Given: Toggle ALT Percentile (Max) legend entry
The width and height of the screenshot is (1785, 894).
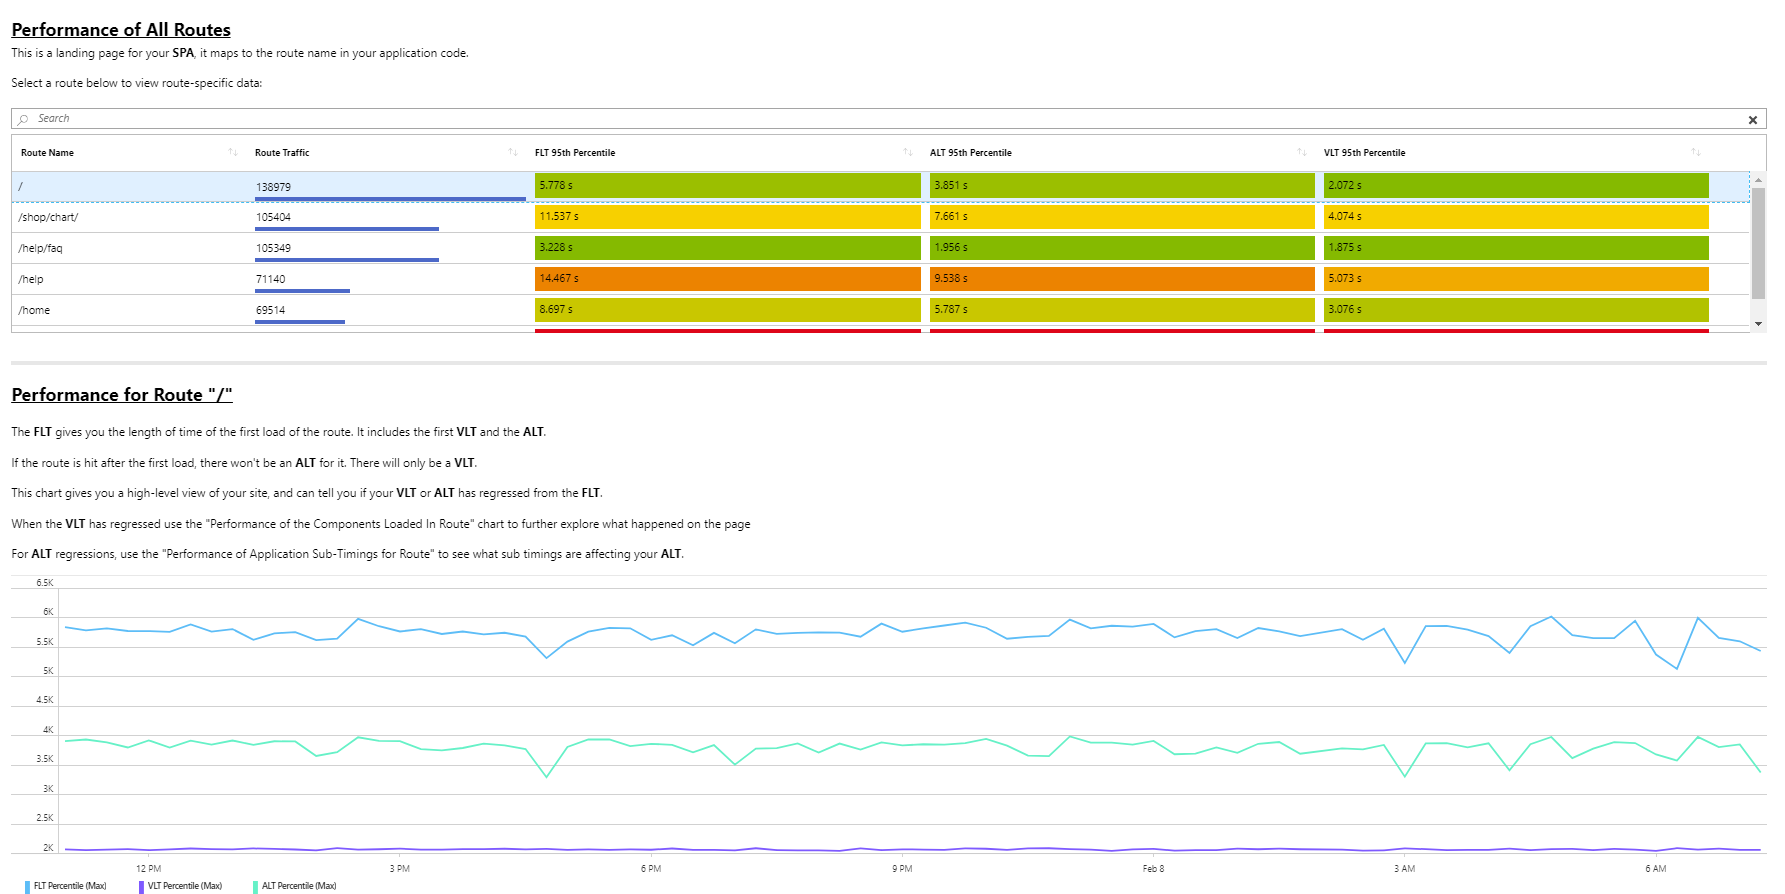Looking at the screenshot, I should 295,886.
